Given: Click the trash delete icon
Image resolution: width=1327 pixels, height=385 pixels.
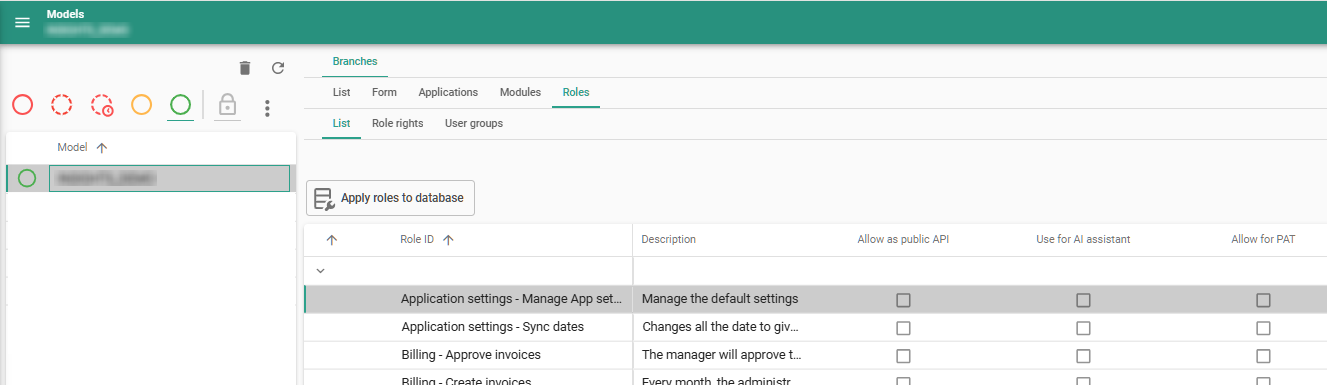Looking at the screenshot, I should pyautogui.click(x=245, y=68).
